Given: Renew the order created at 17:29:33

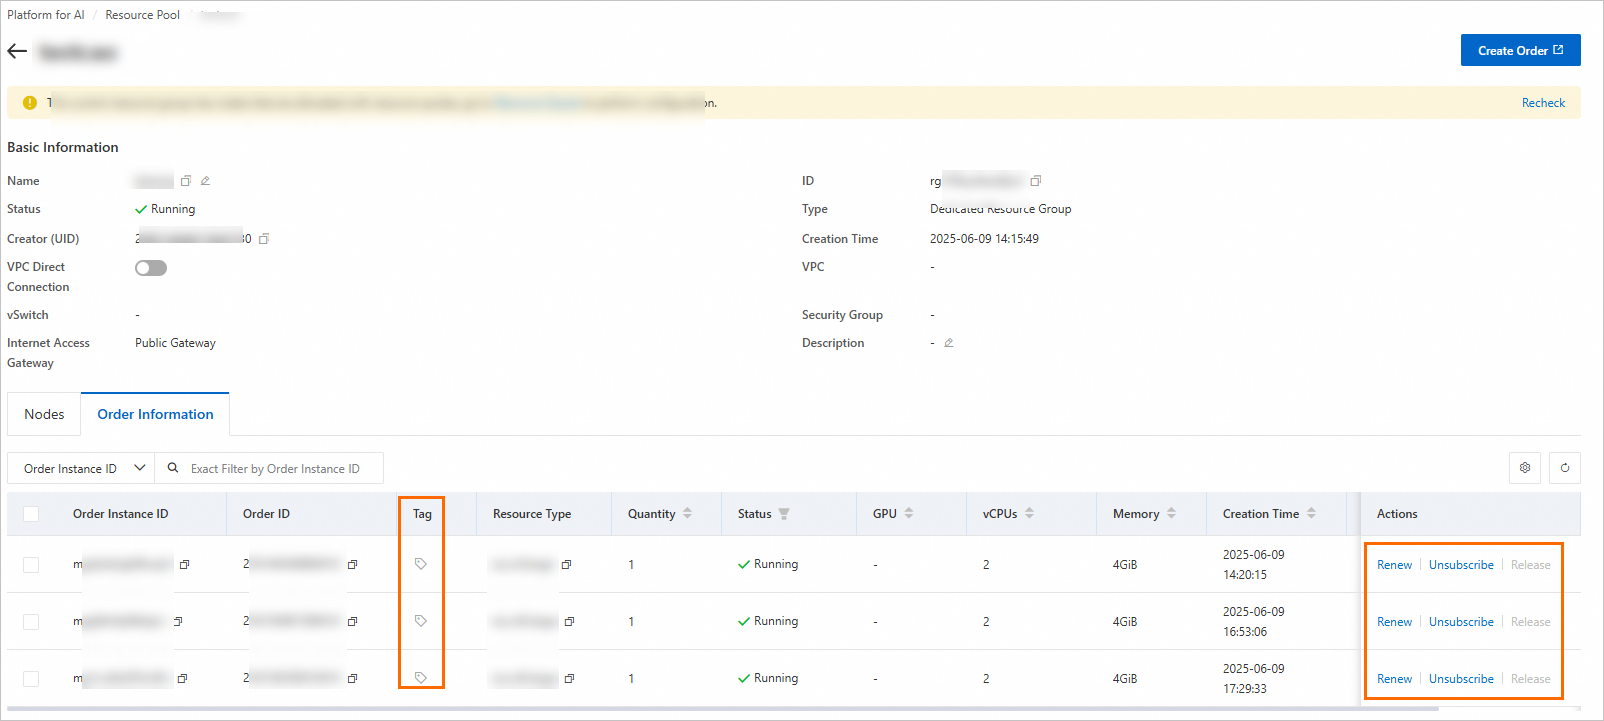Looking at the screenshot, I should pyautogui.click(x=1394, y=679).
